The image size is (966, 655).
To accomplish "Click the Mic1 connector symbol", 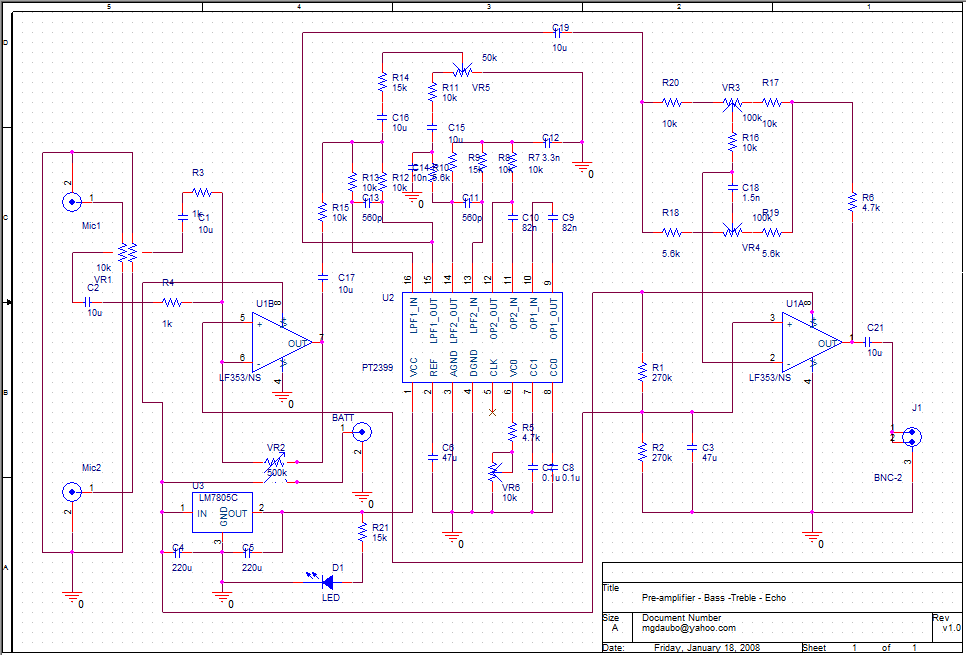I will click(73, 201).
